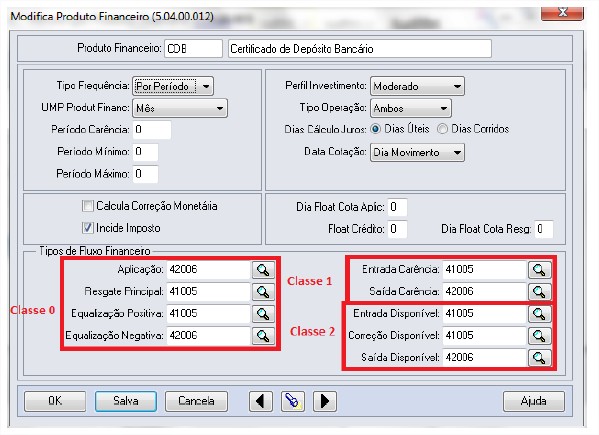Click Dia Float Cota Resg input
This screenshot has height=435, width=599.
tap(544, 229)
